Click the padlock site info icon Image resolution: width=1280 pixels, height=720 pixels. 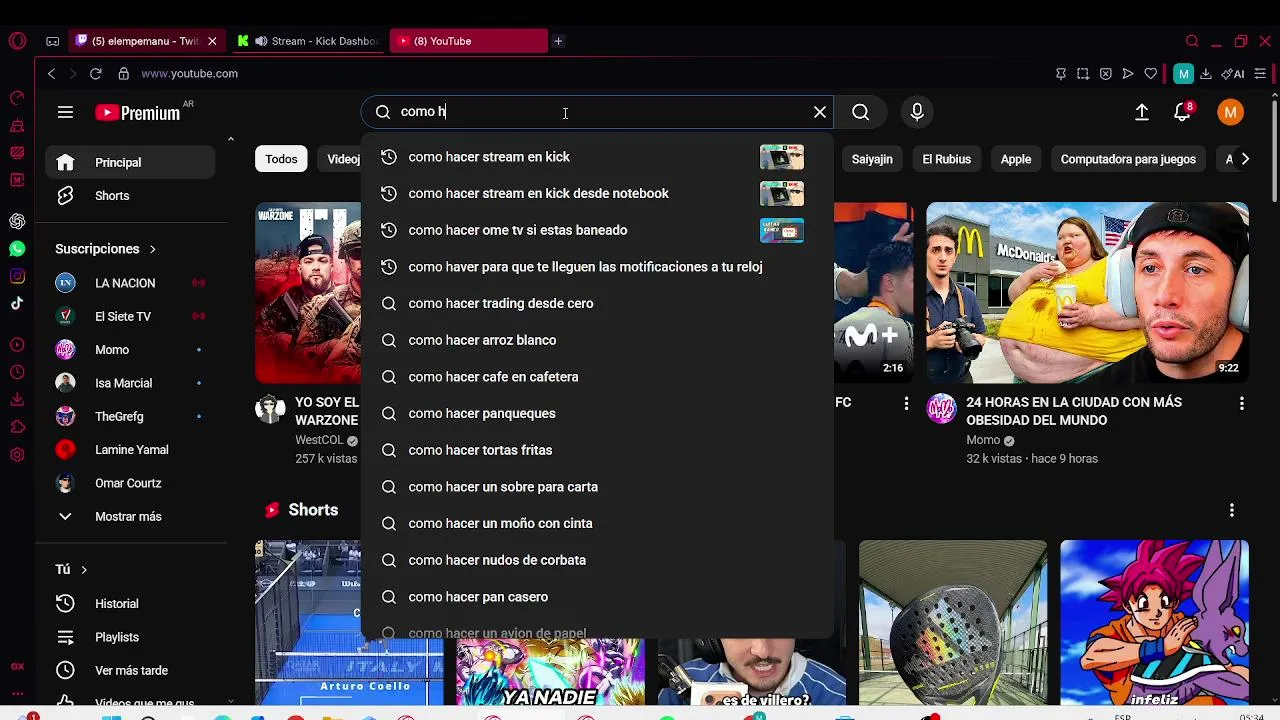coord(124,73)
